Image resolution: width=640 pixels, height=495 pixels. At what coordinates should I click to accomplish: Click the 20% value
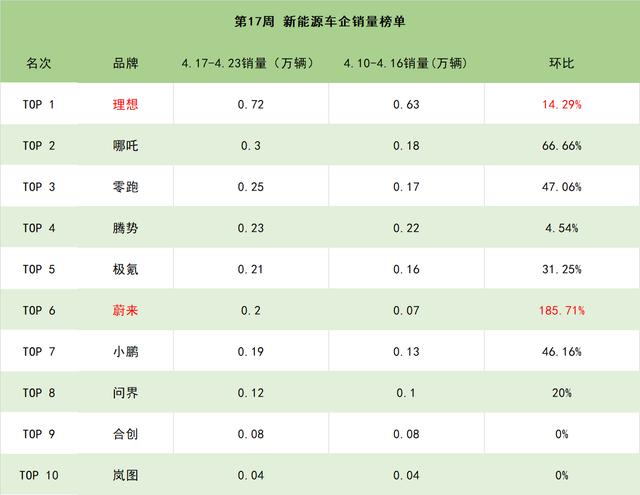[562, 393]
